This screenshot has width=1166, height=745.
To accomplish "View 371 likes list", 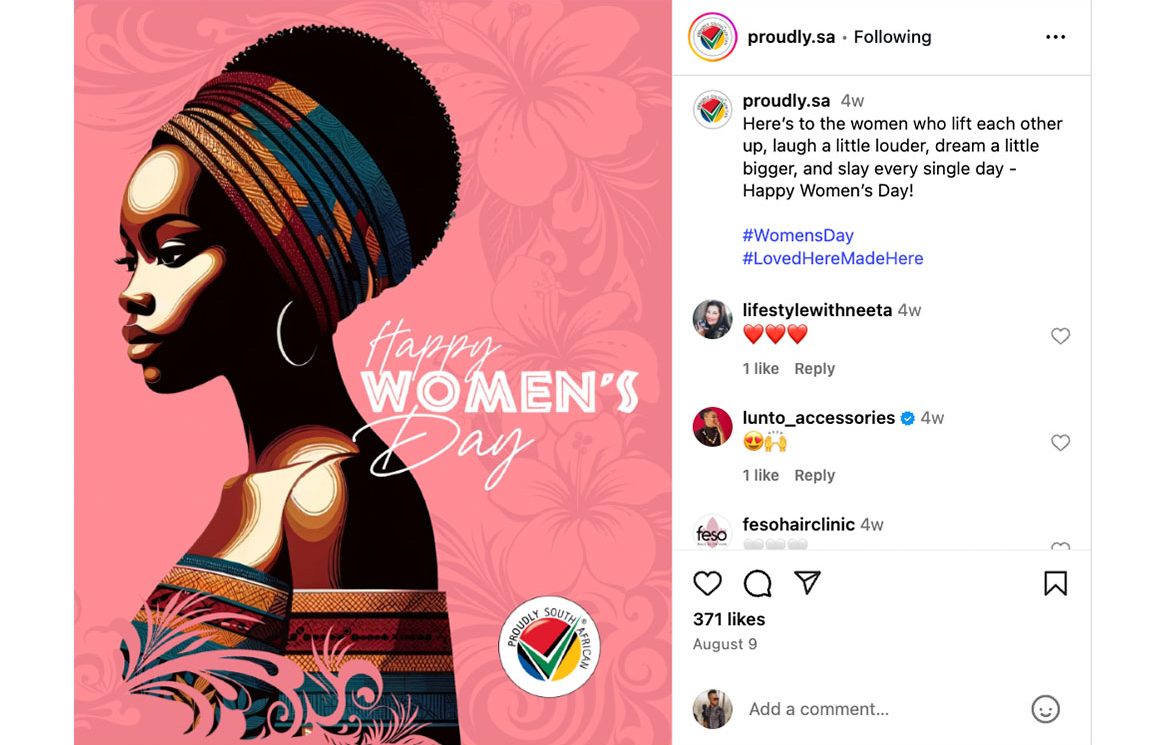I will (x=729, y=619).
